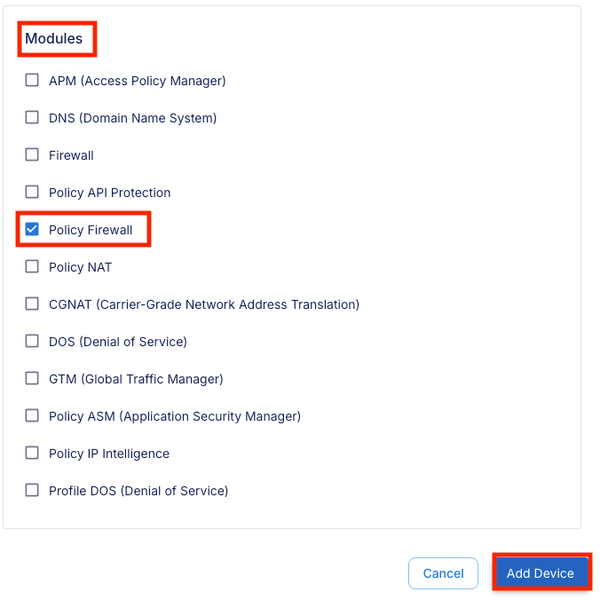Tick the DNS (Domain Name System) checkbox
The image size is (600, 600).
(x=32, y=118)
